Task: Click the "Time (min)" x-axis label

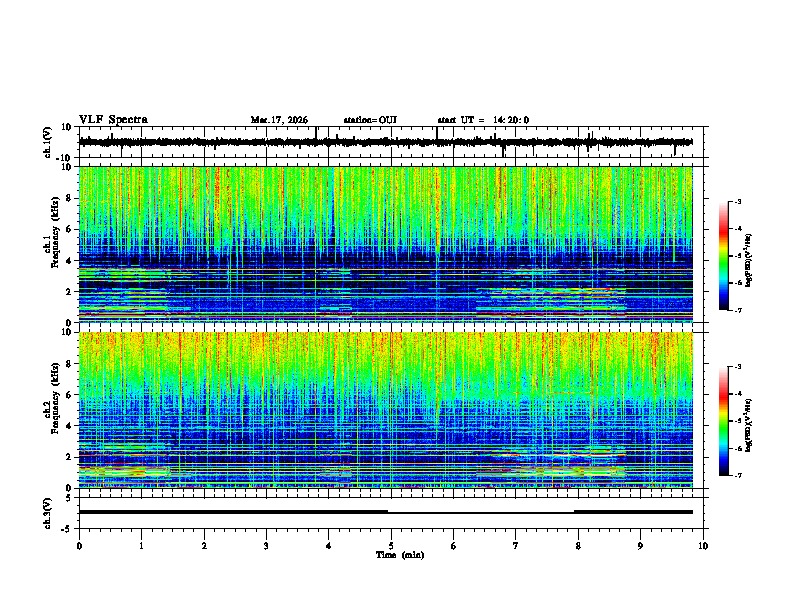Action: [400, 555]
